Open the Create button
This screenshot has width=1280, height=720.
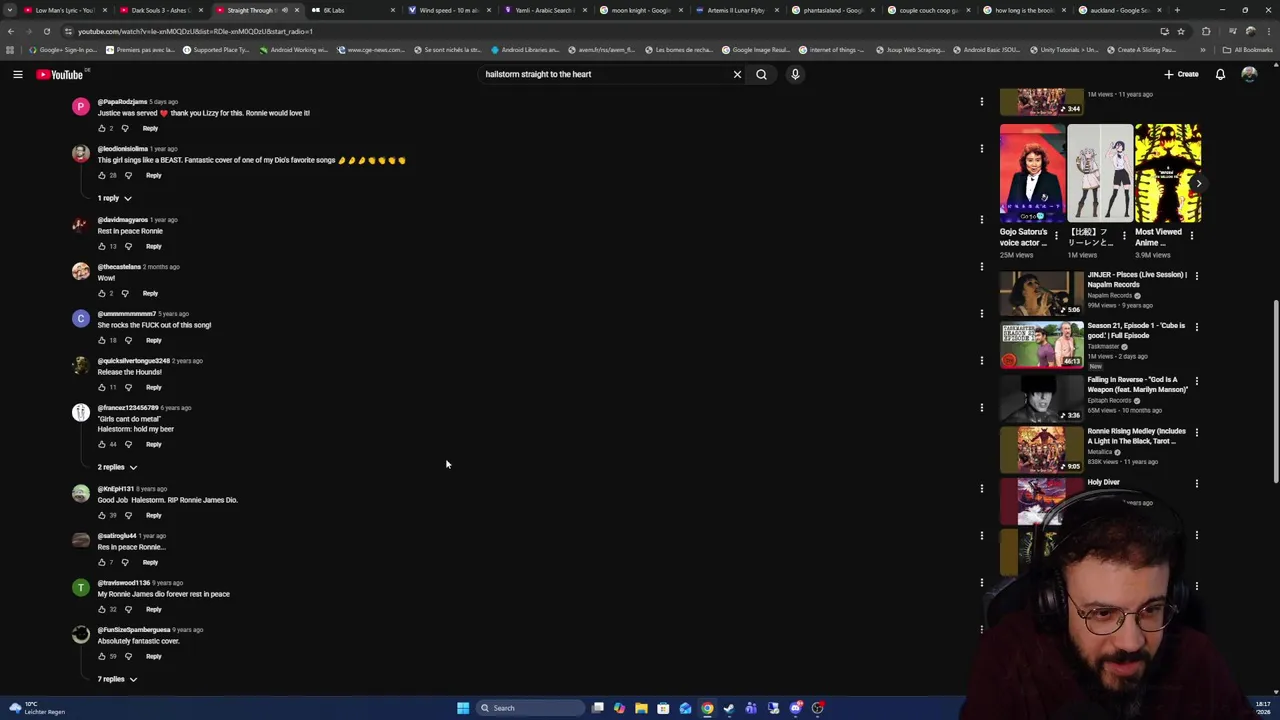tap(1181, 74)
